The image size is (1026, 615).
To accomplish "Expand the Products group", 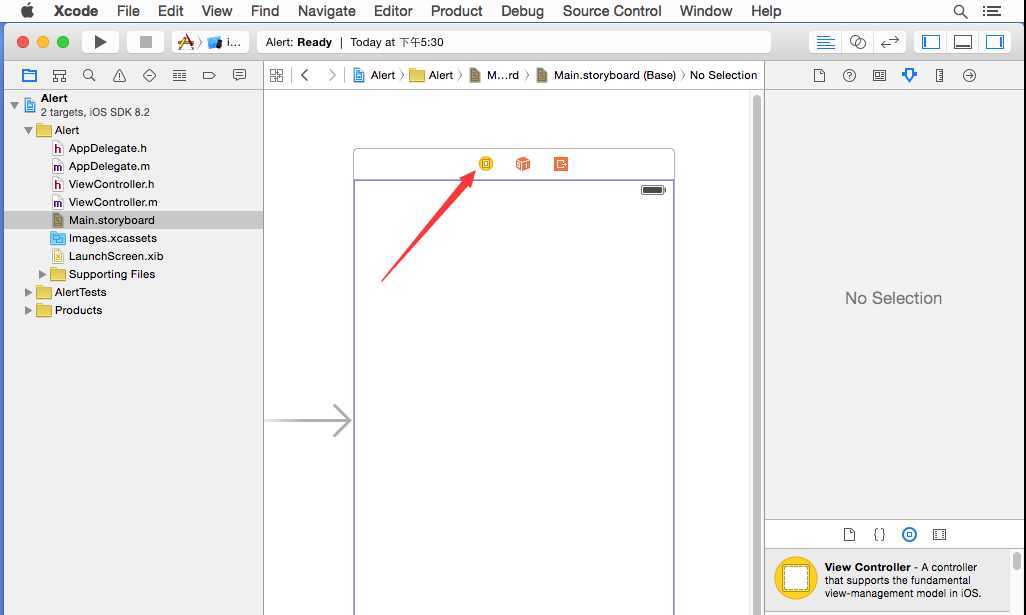I will click(28, 310).
